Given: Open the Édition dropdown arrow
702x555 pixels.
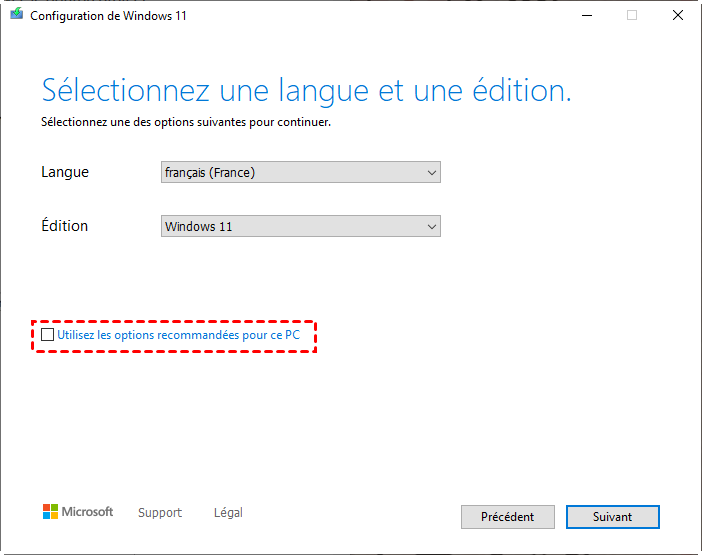Looking at the screenshot, I should [x=432, y=227].
